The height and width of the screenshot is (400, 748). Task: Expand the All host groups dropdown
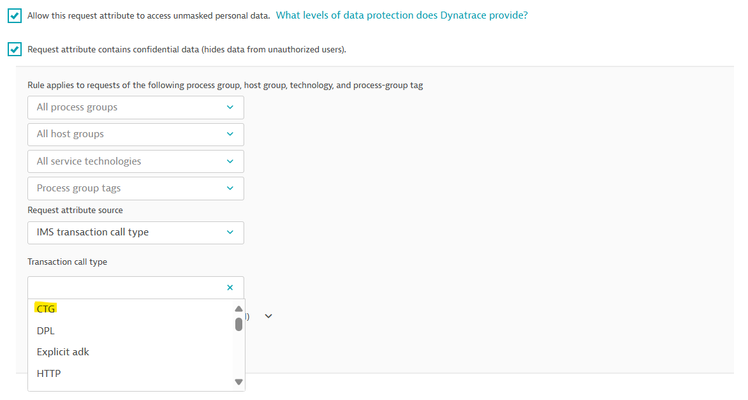[135, 134]
